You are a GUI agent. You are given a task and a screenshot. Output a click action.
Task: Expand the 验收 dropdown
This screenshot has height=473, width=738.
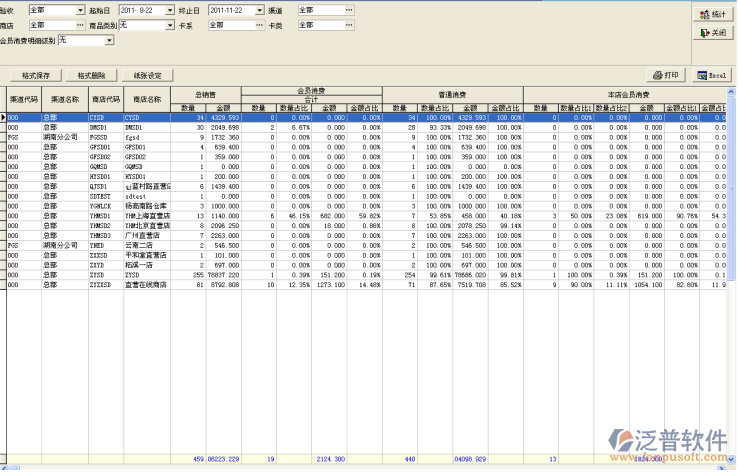tap(81, 10)
